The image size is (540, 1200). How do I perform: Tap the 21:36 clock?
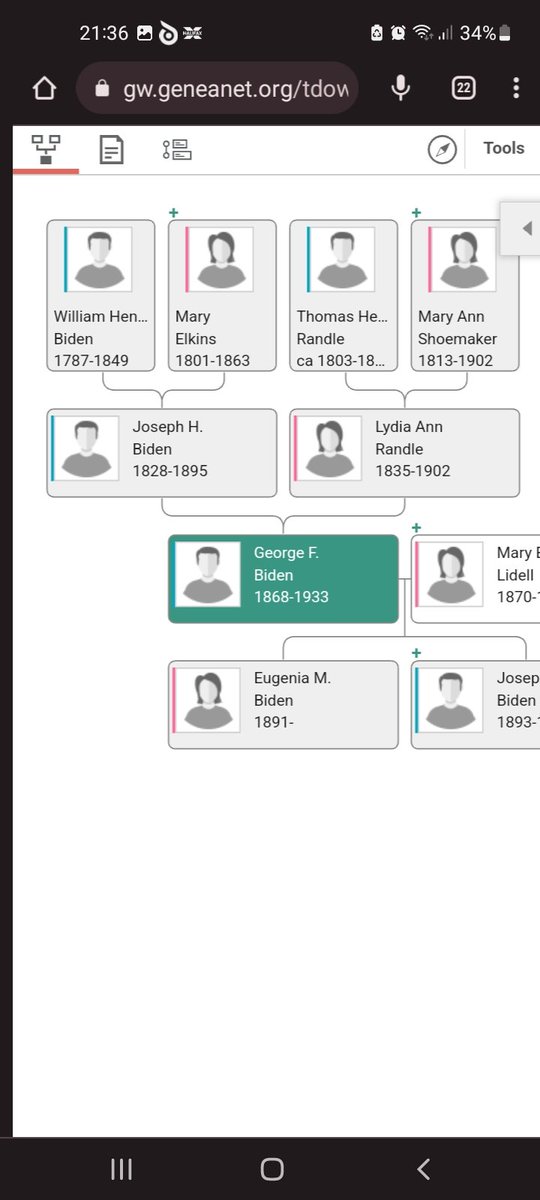[104, 33]
